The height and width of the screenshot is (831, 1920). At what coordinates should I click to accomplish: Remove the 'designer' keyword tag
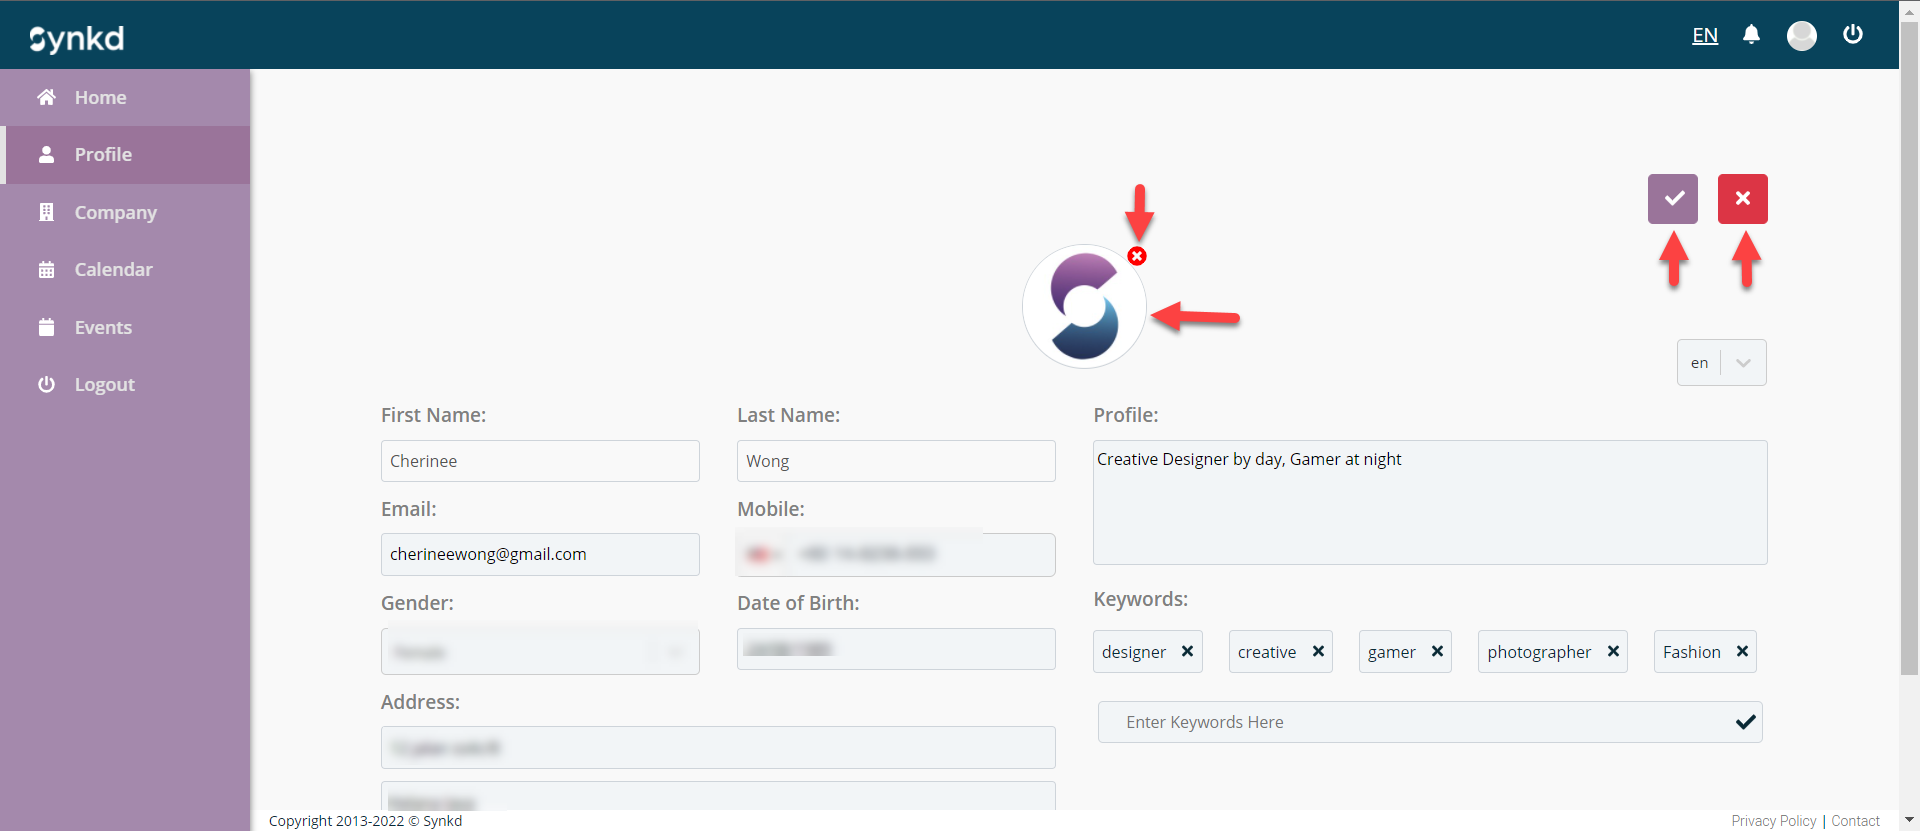1187,651
